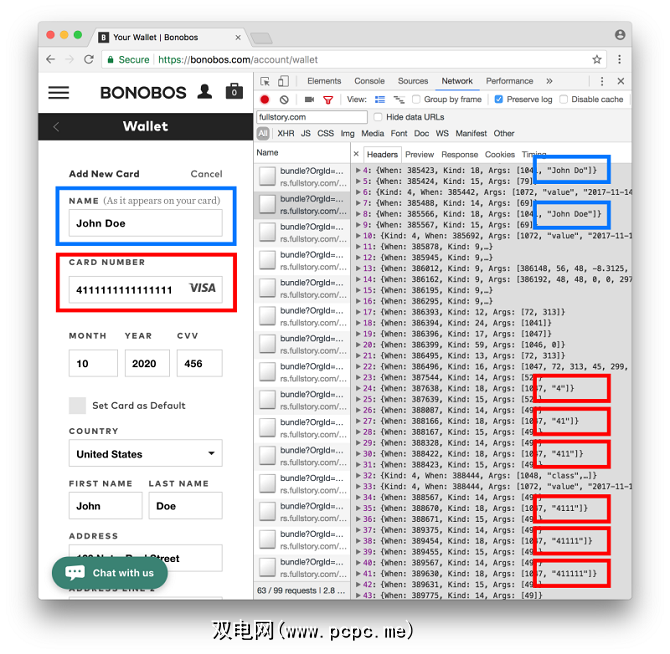The image size is (670, 654).
Task: Bookmark page with the star icon
Action: coord(597,59)
